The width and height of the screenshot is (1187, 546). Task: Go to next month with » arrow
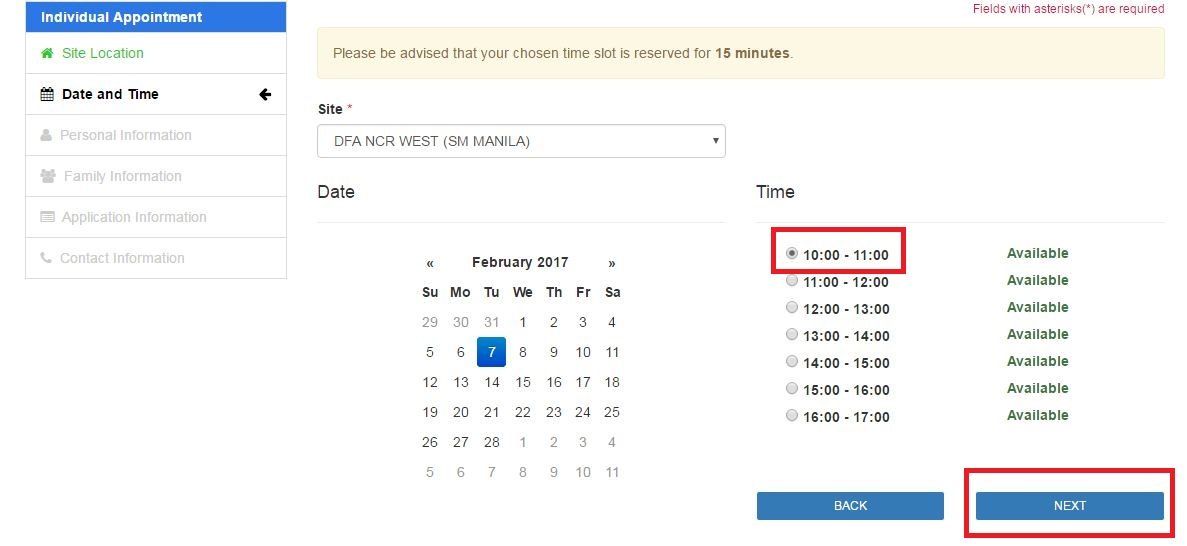[x=612, y=264]
